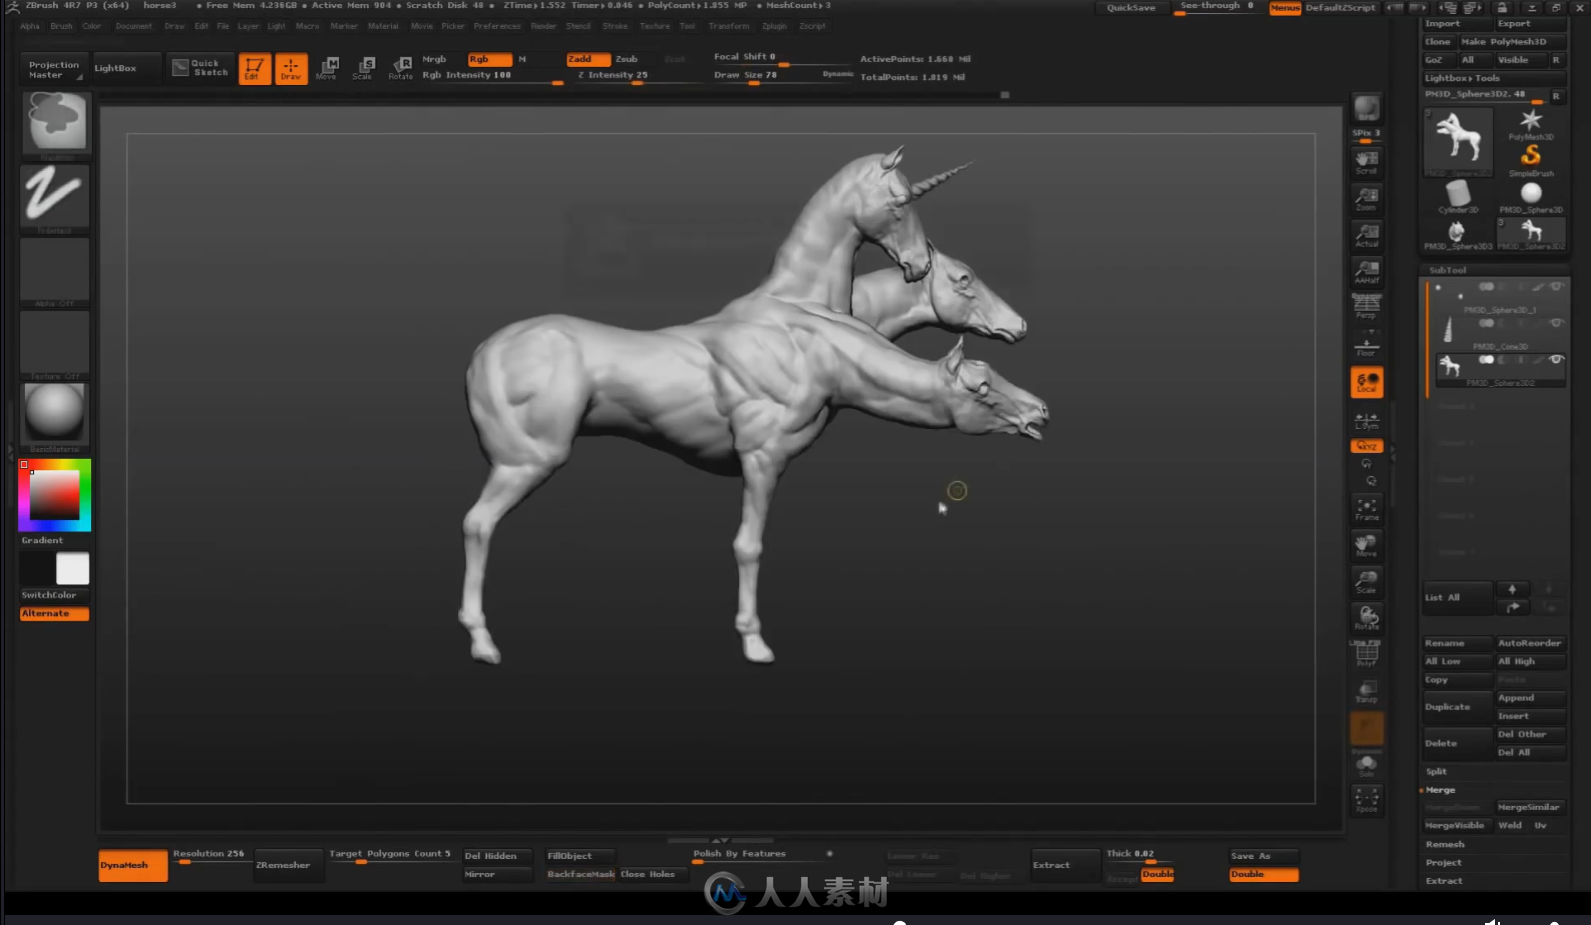The width and height of the screenshot is (1591, 925).
Task: Expand the Remesh section
Action: [x=1444, y=845]
